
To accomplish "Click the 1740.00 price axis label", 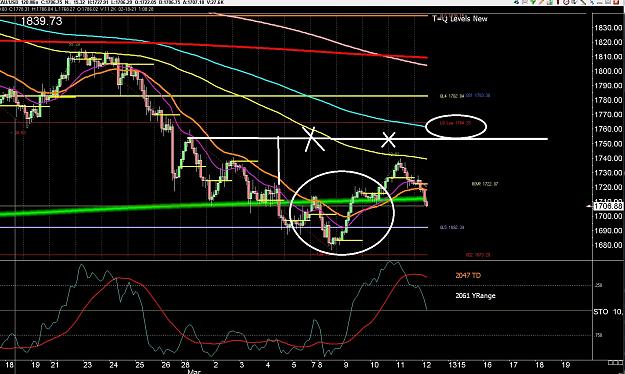I will (608, 158).
